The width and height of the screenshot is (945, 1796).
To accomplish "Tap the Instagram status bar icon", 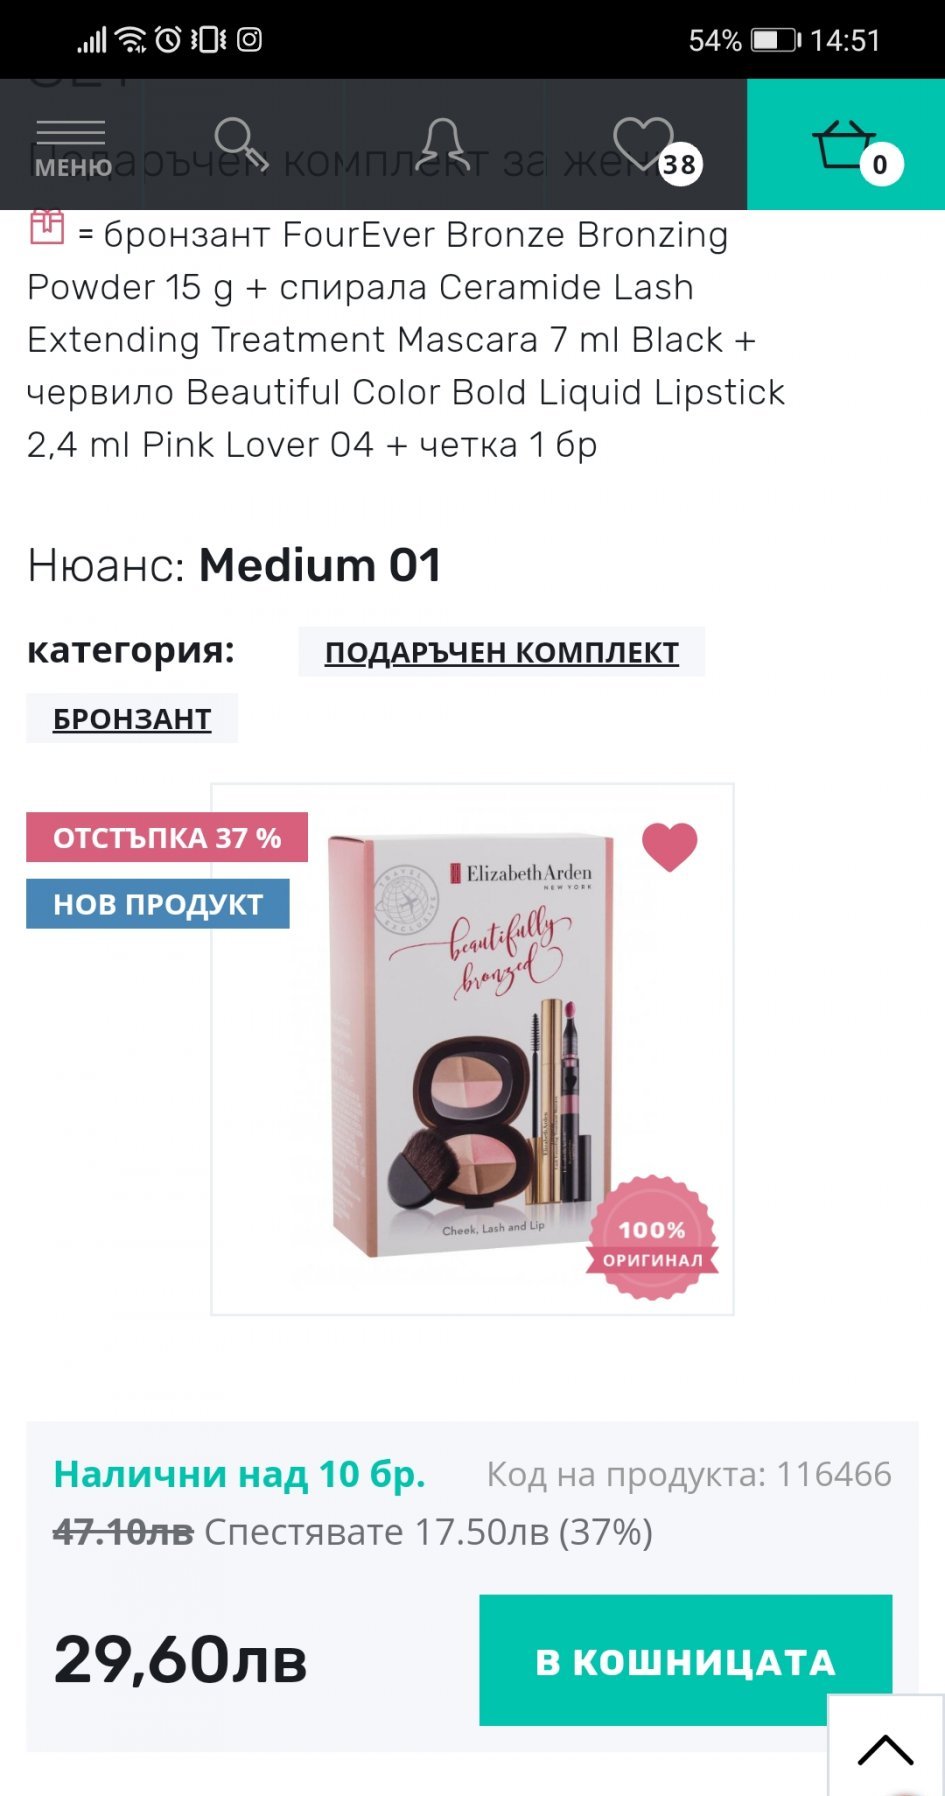I will [249, 40].
